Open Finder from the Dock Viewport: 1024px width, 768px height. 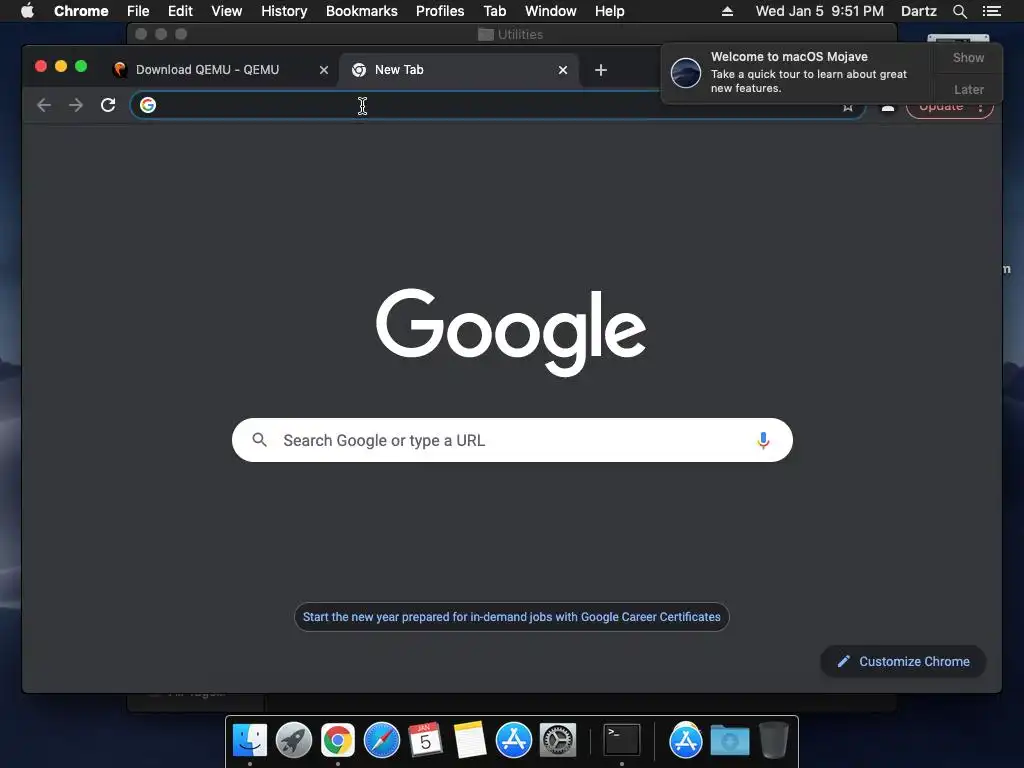click(x=250, y=740)
